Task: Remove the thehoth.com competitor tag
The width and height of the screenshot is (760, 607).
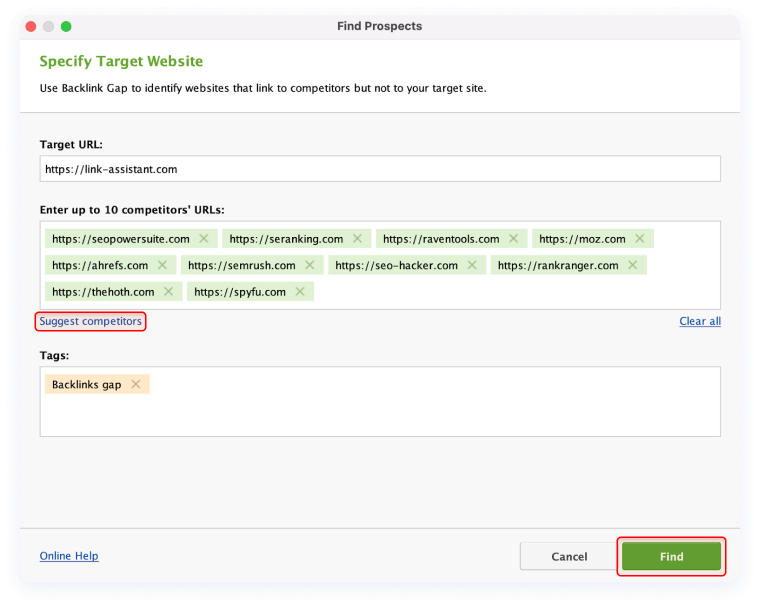Action: coord(169,292)
